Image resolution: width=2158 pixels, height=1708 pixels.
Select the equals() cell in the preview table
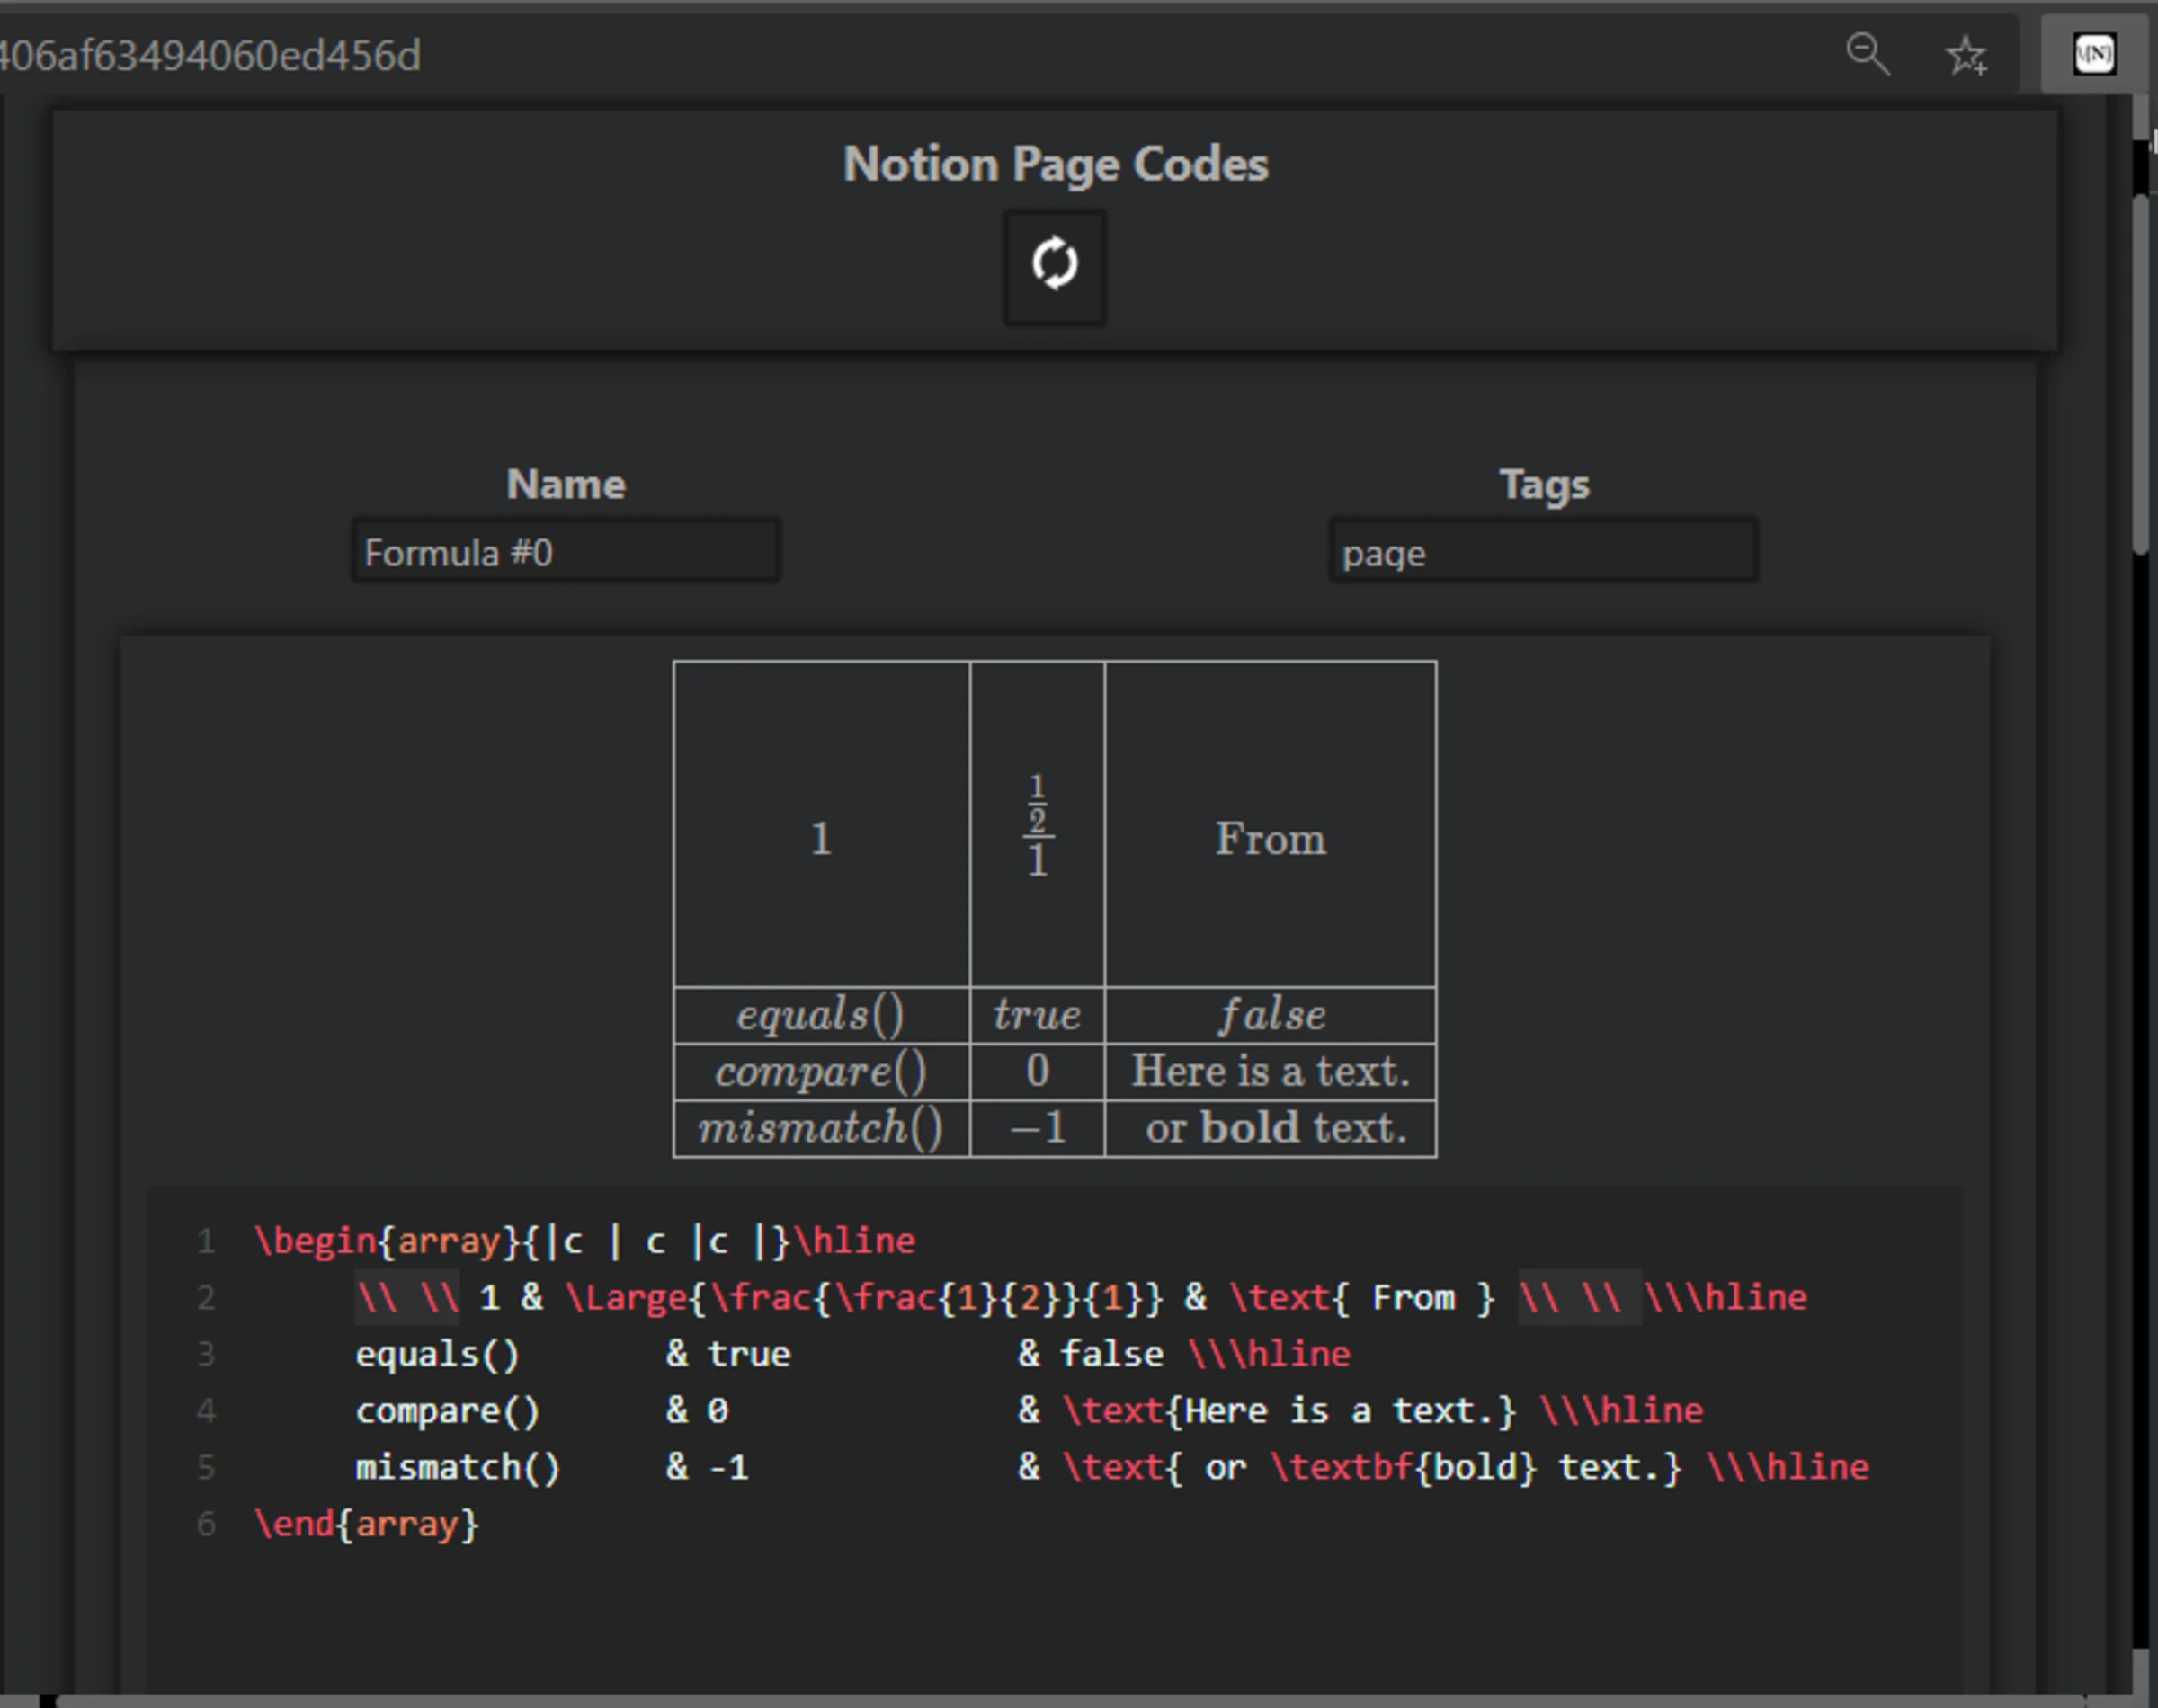click(821, 1013)
